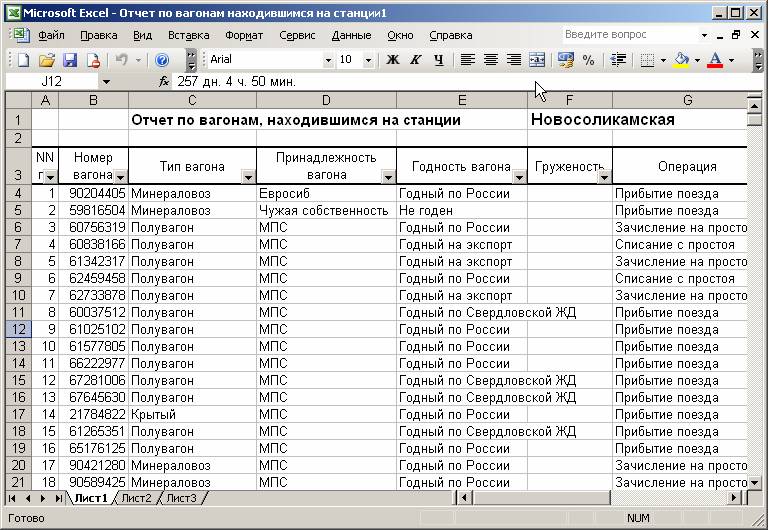Image resolution: width=768 pixels, height=530 pixels.
Task: Apply the yellow fill color
Action: [x=681, y=60]
